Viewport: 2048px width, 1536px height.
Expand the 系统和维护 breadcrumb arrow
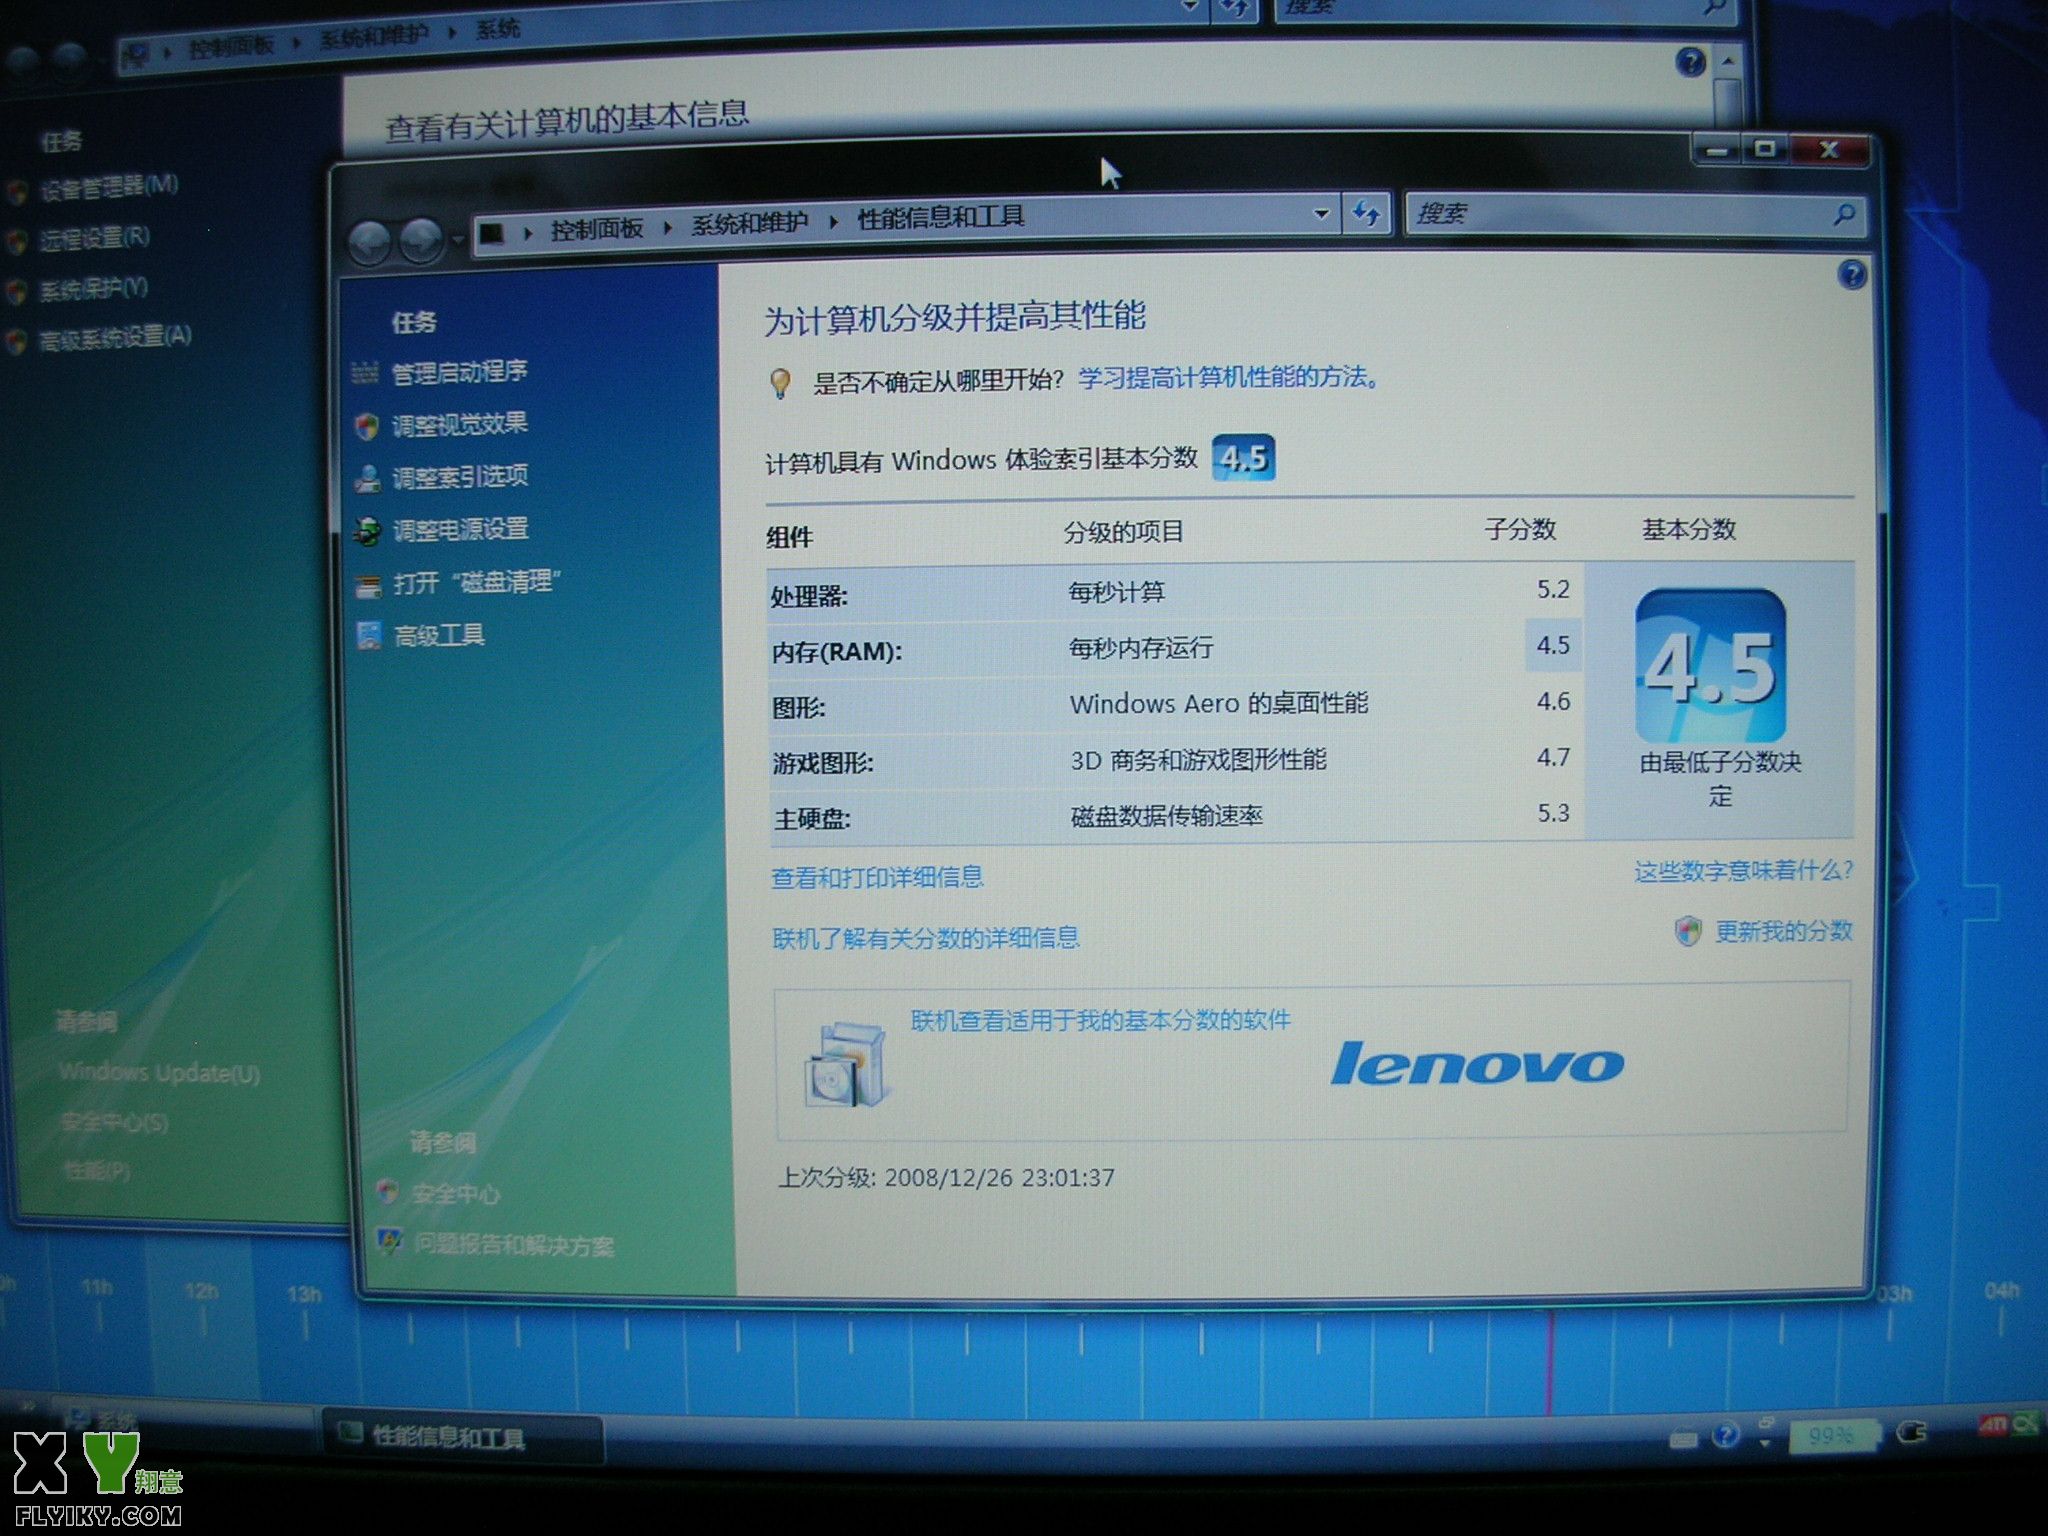coord(833,222)
